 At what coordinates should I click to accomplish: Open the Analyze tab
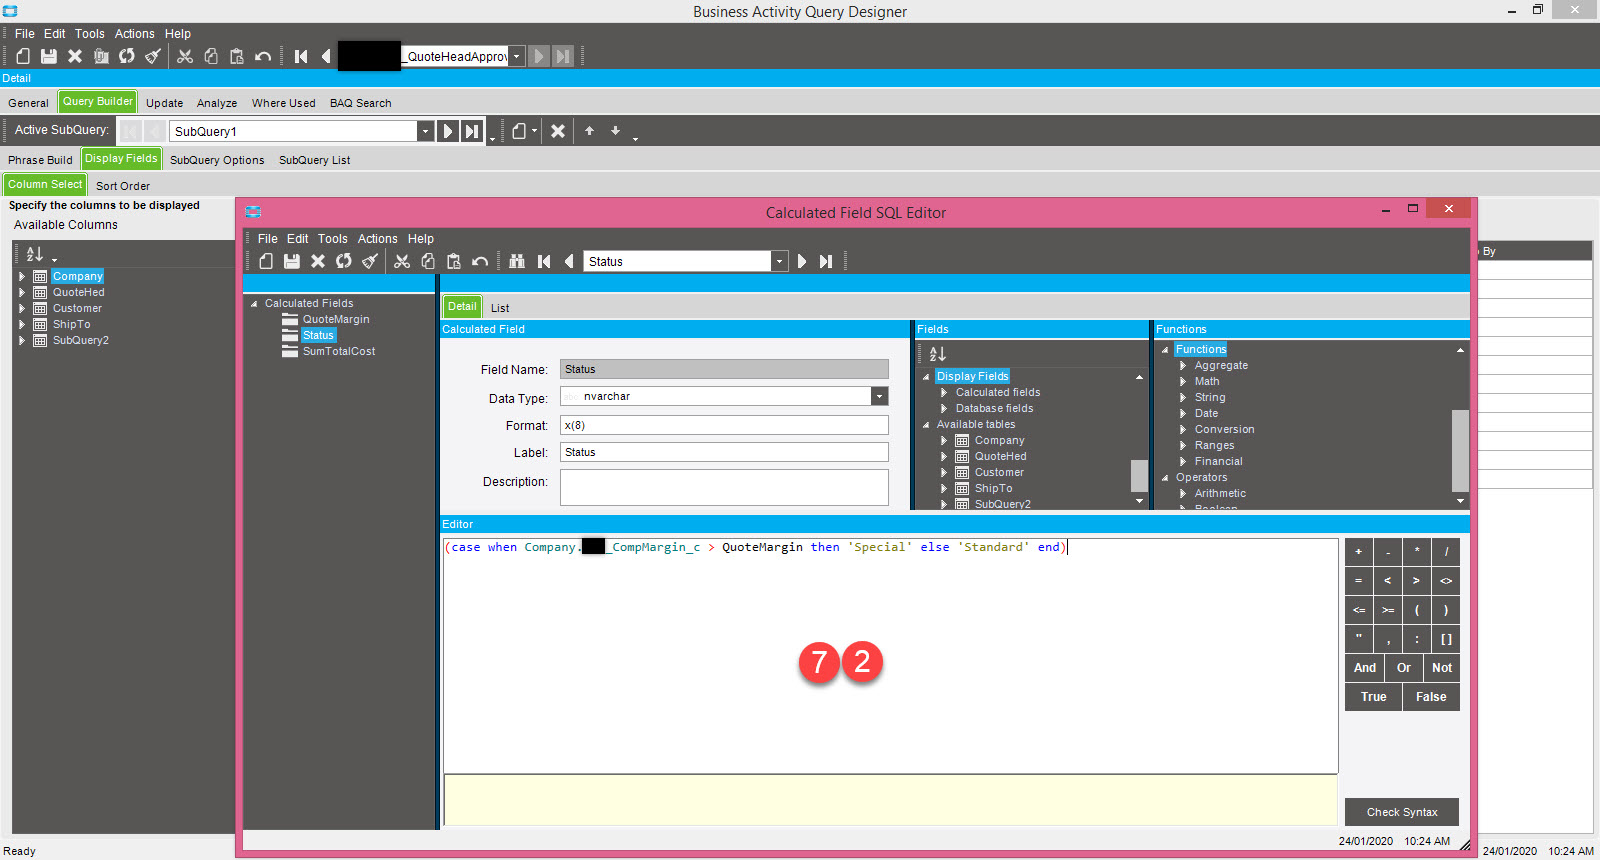coord(217,103)
